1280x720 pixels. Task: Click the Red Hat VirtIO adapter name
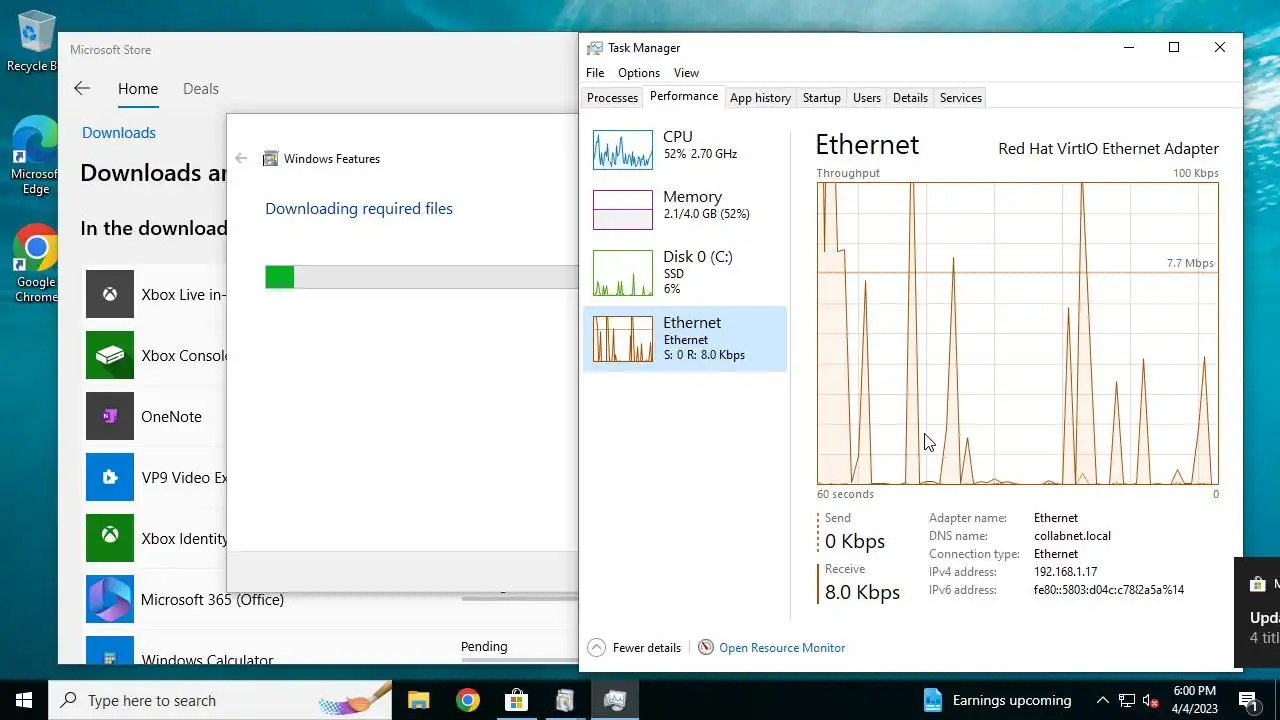(1108, 149)
